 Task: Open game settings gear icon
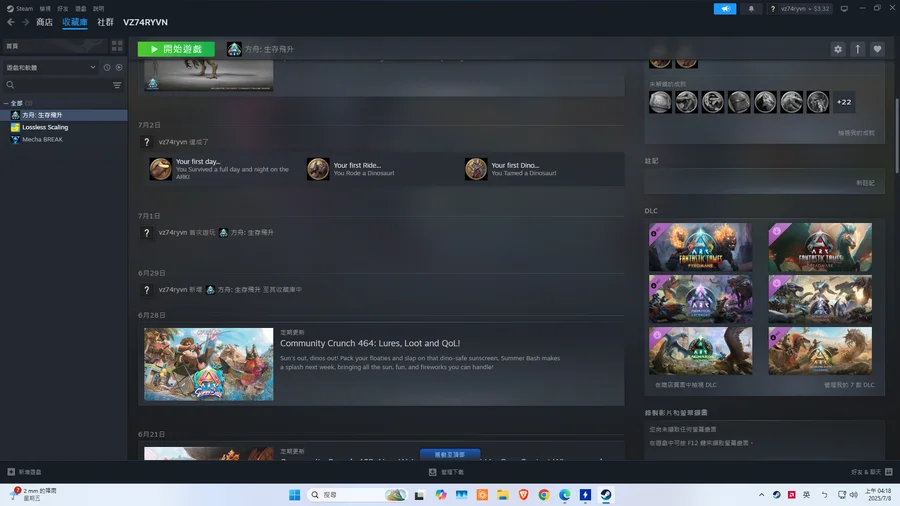[838, 49]
